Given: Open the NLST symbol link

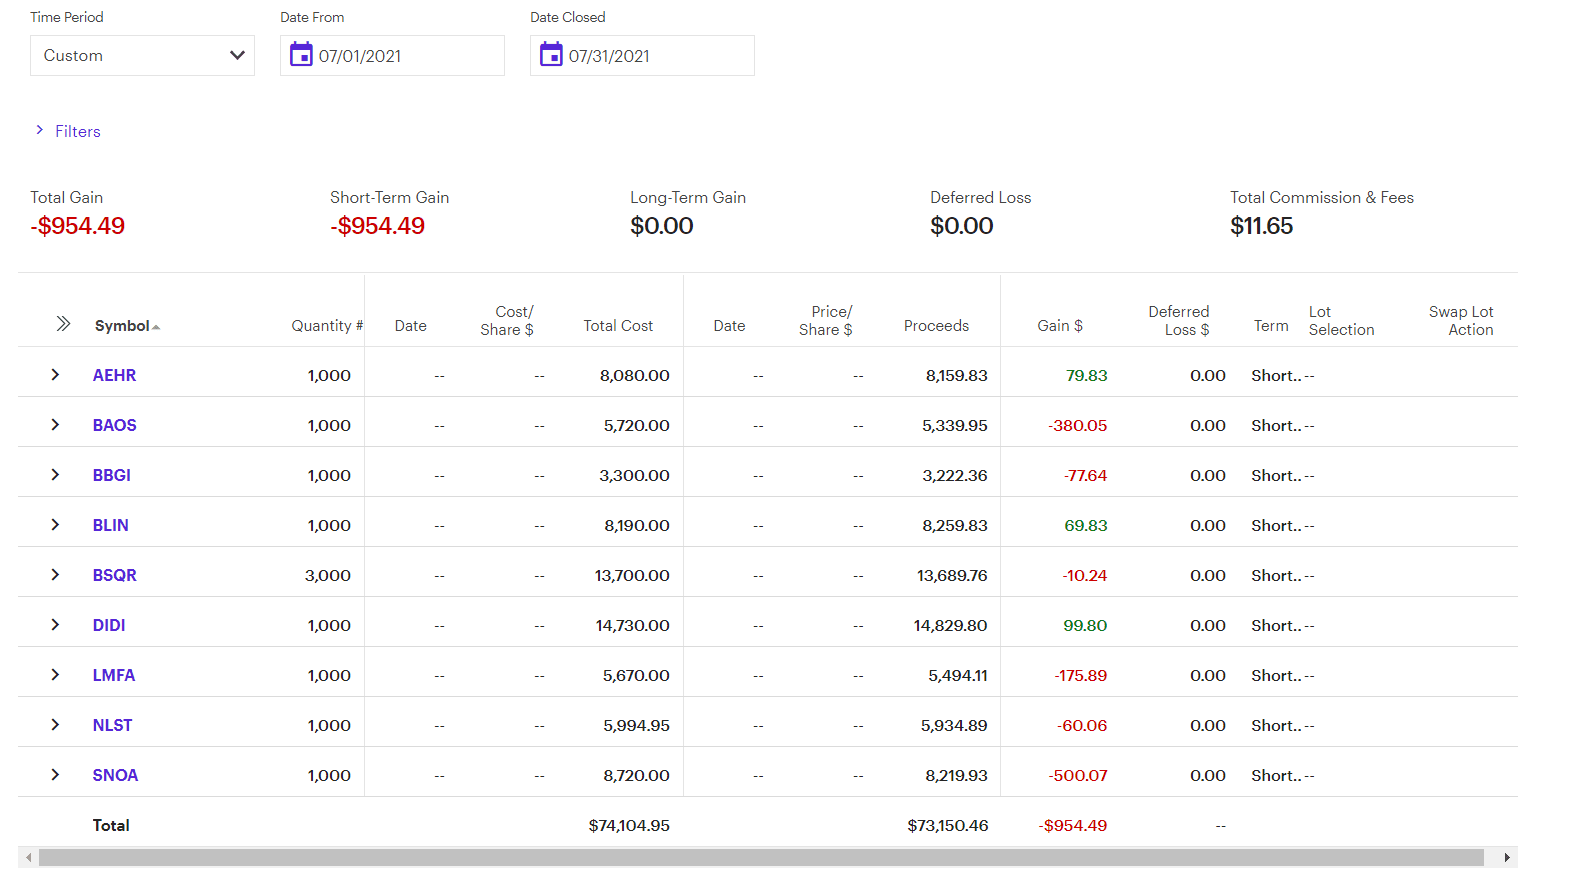Looking at the screenshot, I should (x=113, y=726).
